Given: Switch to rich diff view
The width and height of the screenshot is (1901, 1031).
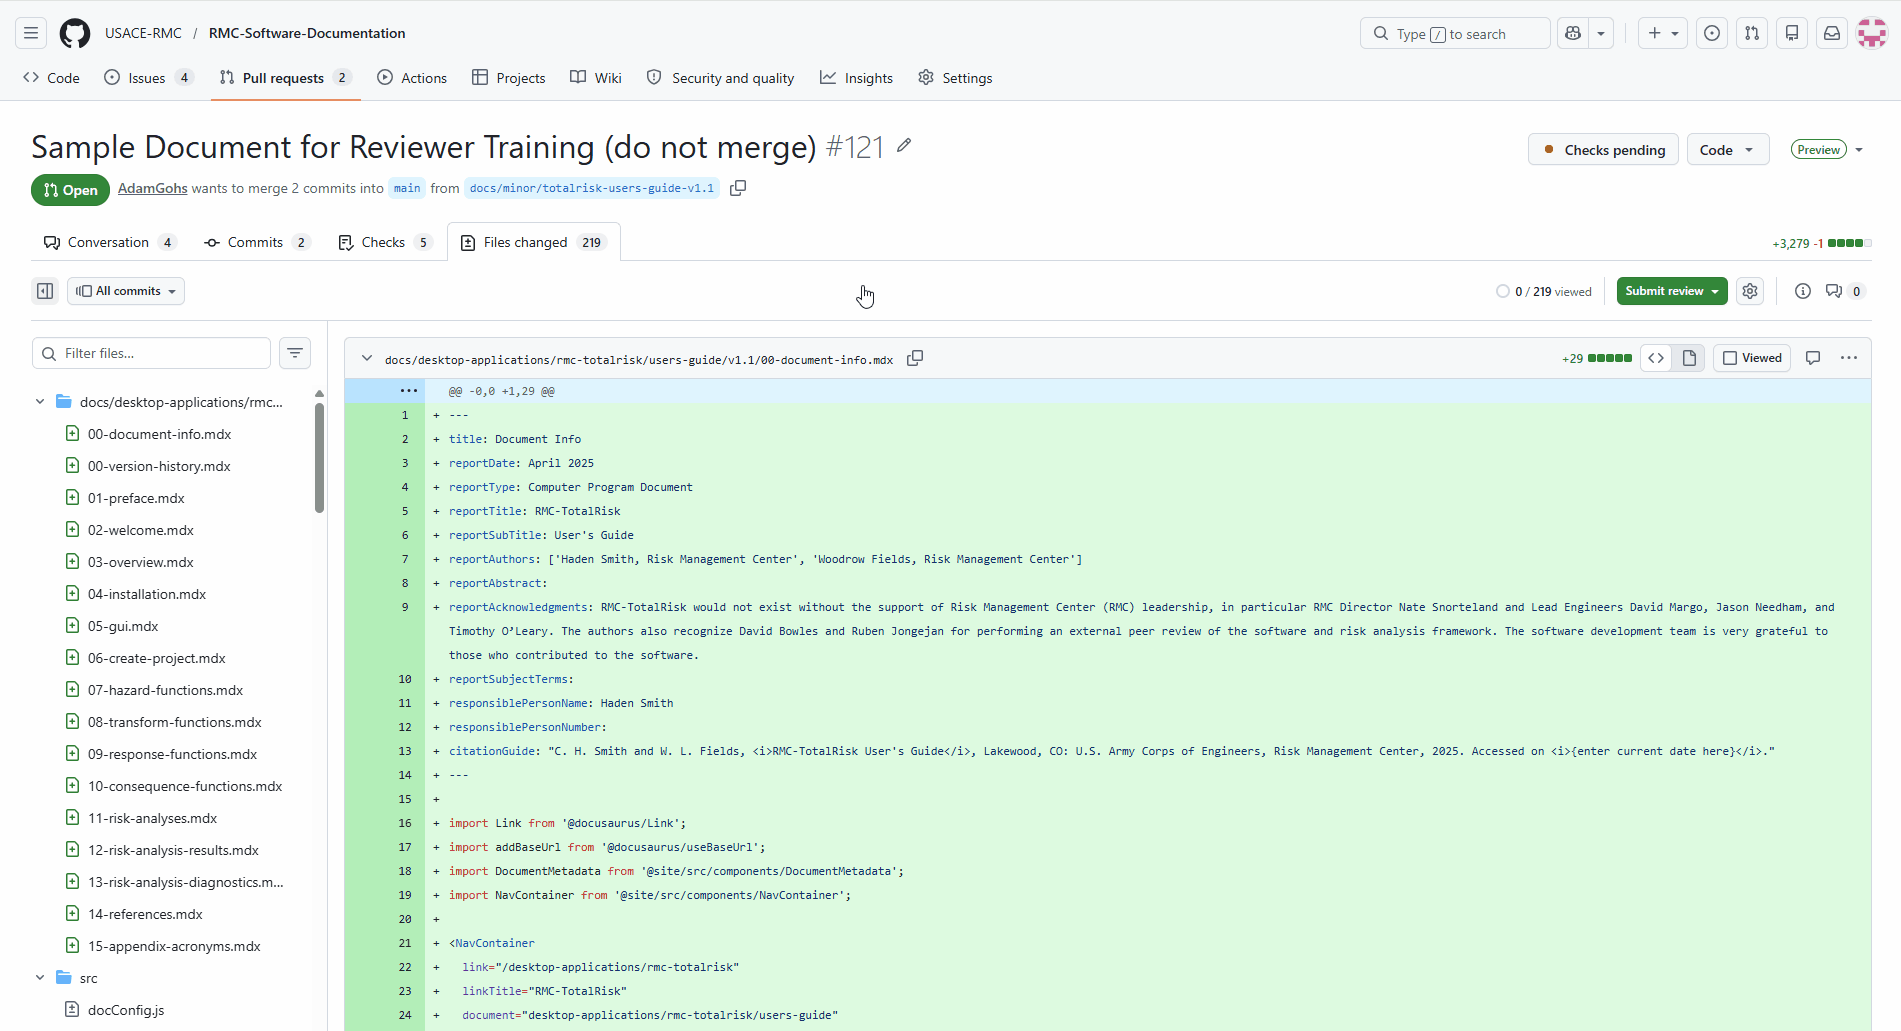Looking at the screenshot, I should (x=1689, y=358).
